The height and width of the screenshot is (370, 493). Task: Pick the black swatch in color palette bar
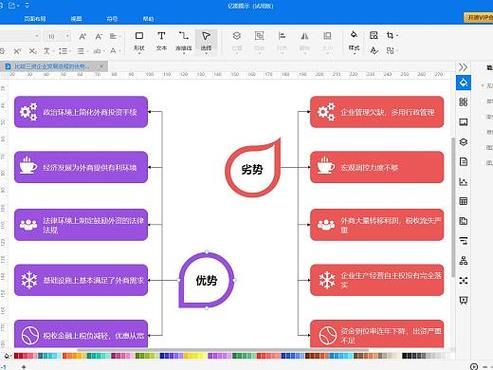[404, 356]
